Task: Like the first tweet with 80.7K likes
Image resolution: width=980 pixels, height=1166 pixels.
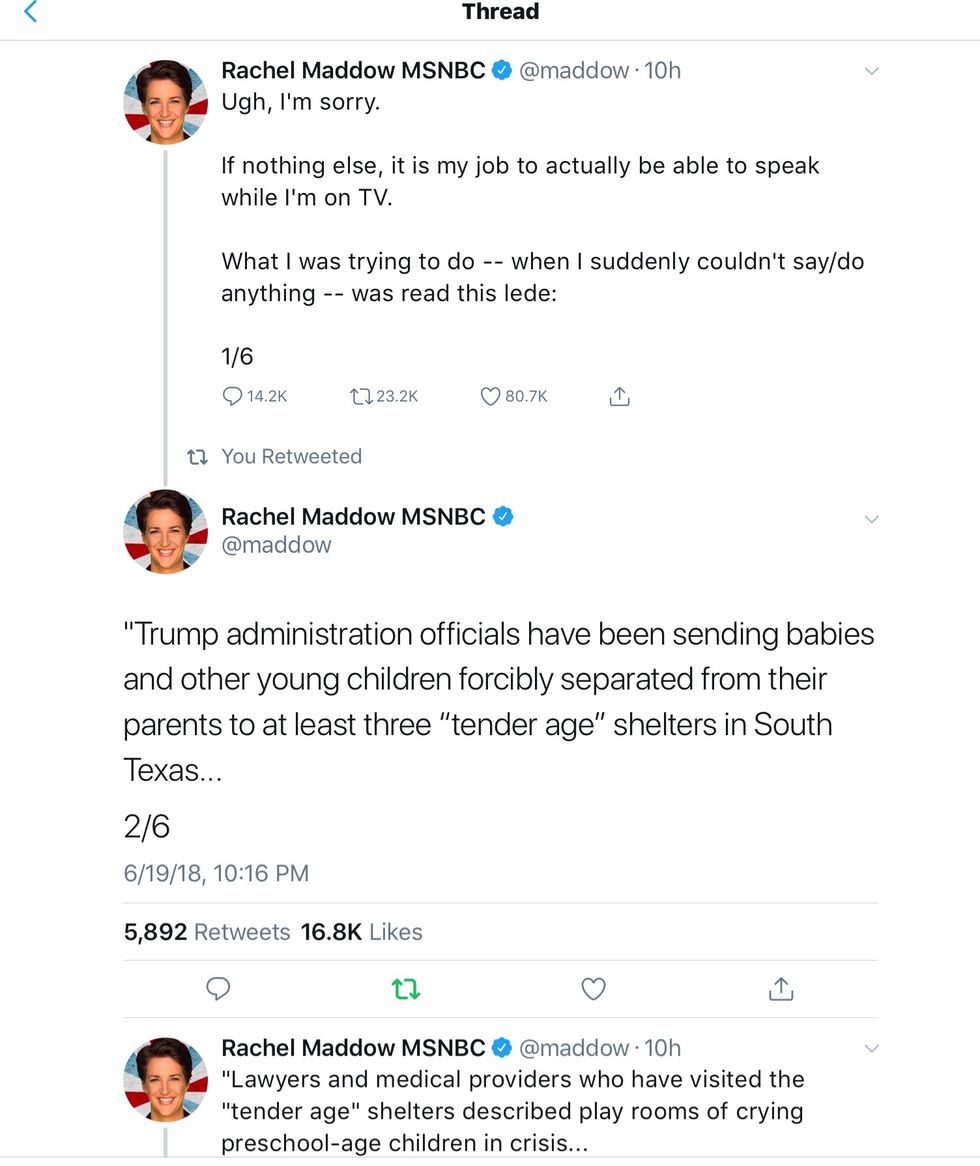Action: [490, 397]
